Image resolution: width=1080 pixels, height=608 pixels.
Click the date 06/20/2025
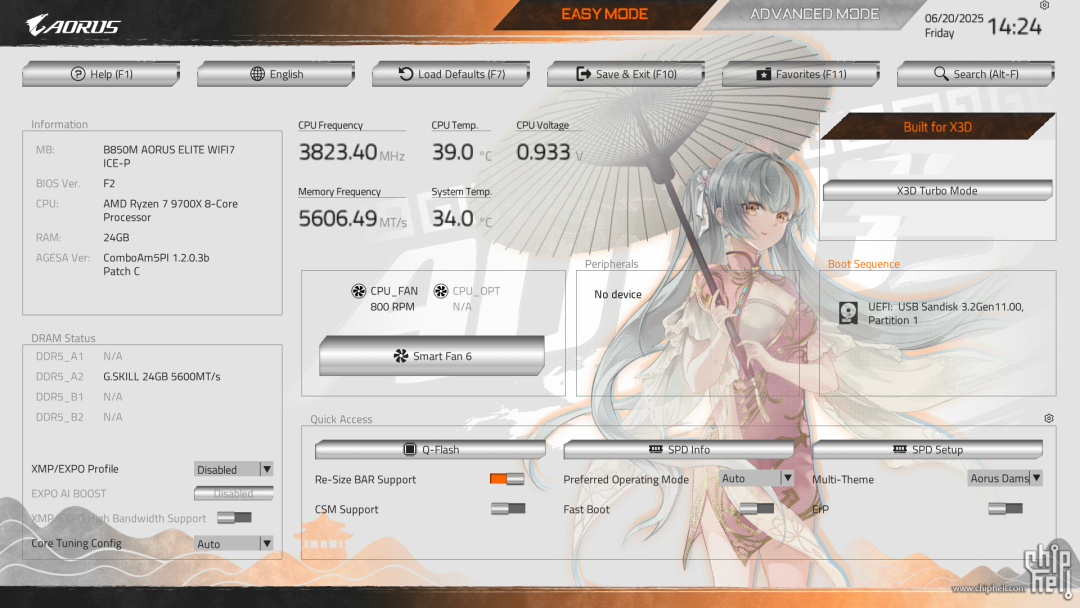954,19
